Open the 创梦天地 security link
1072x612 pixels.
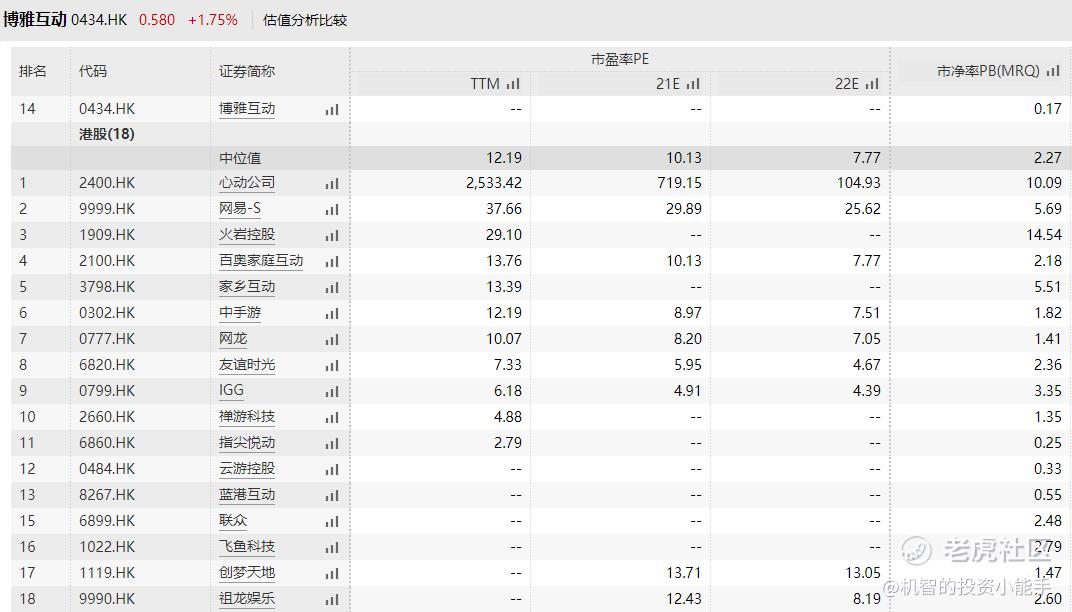(247, 572)
